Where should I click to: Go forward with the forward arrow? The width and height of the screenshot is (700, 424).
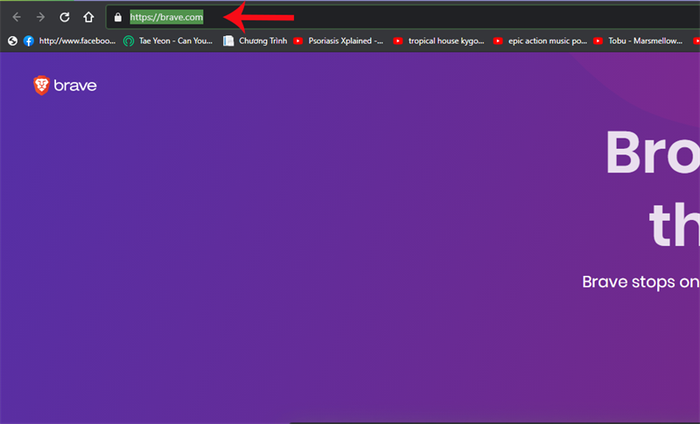coord(41,17)
